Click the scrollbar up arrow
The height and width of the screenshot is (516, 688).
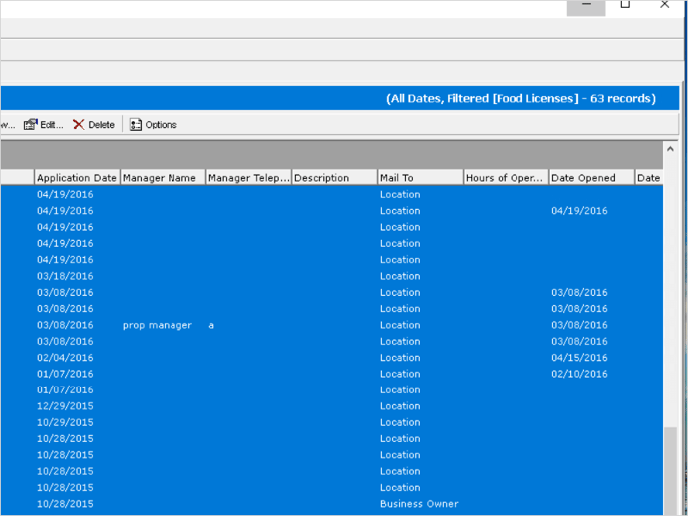click(670, 149)
